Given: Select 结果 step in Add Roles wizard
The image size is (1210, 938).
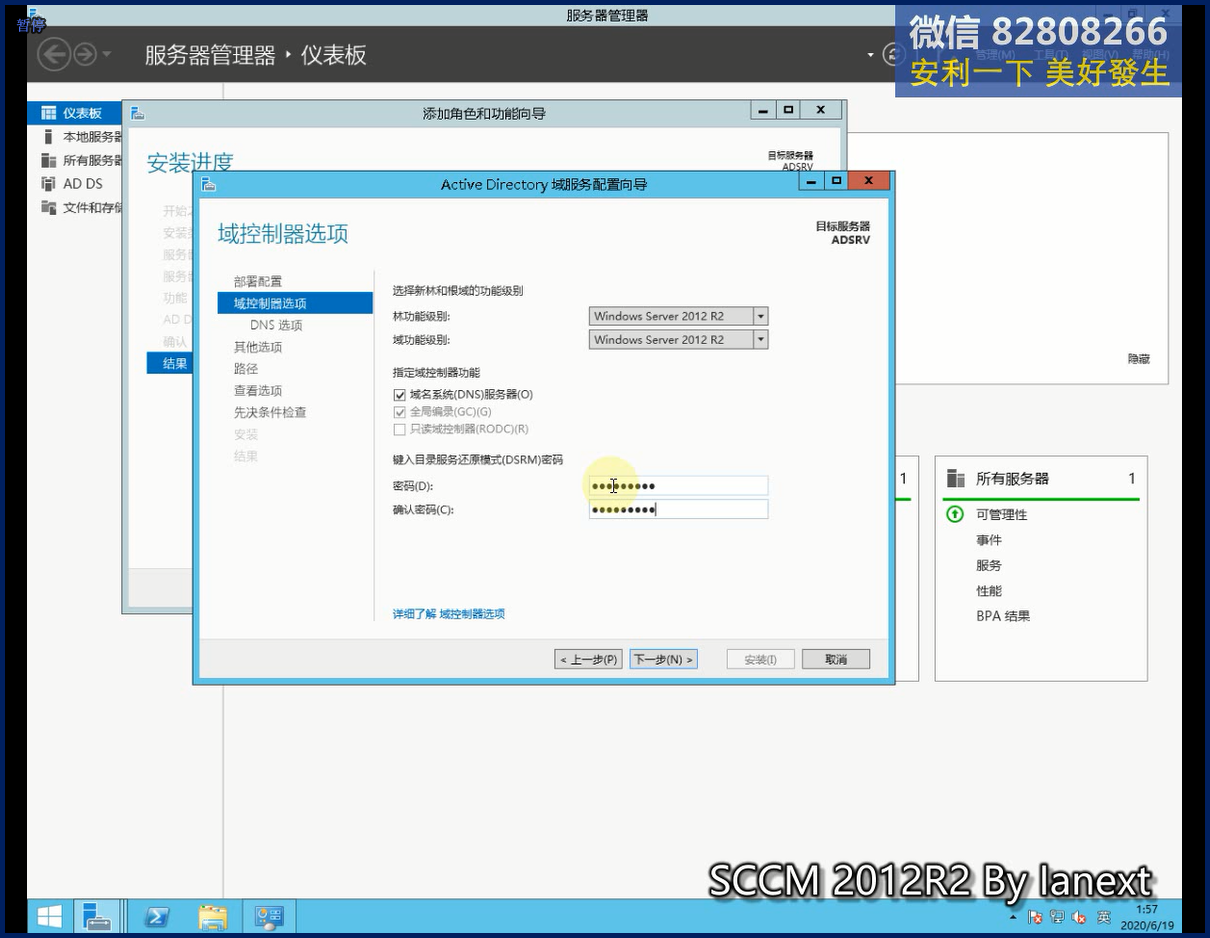Looking at the screenshot, I should [x=170, y=363].
